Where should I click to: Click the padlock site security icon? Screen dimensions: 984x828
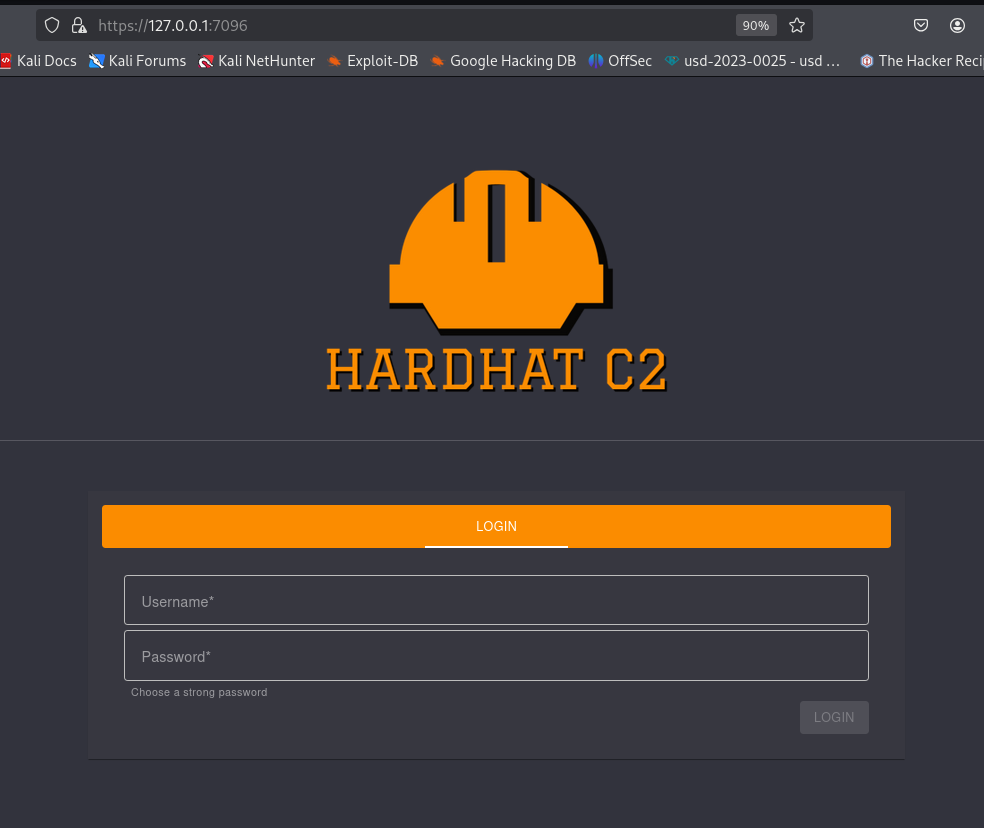tap(78, 25)
